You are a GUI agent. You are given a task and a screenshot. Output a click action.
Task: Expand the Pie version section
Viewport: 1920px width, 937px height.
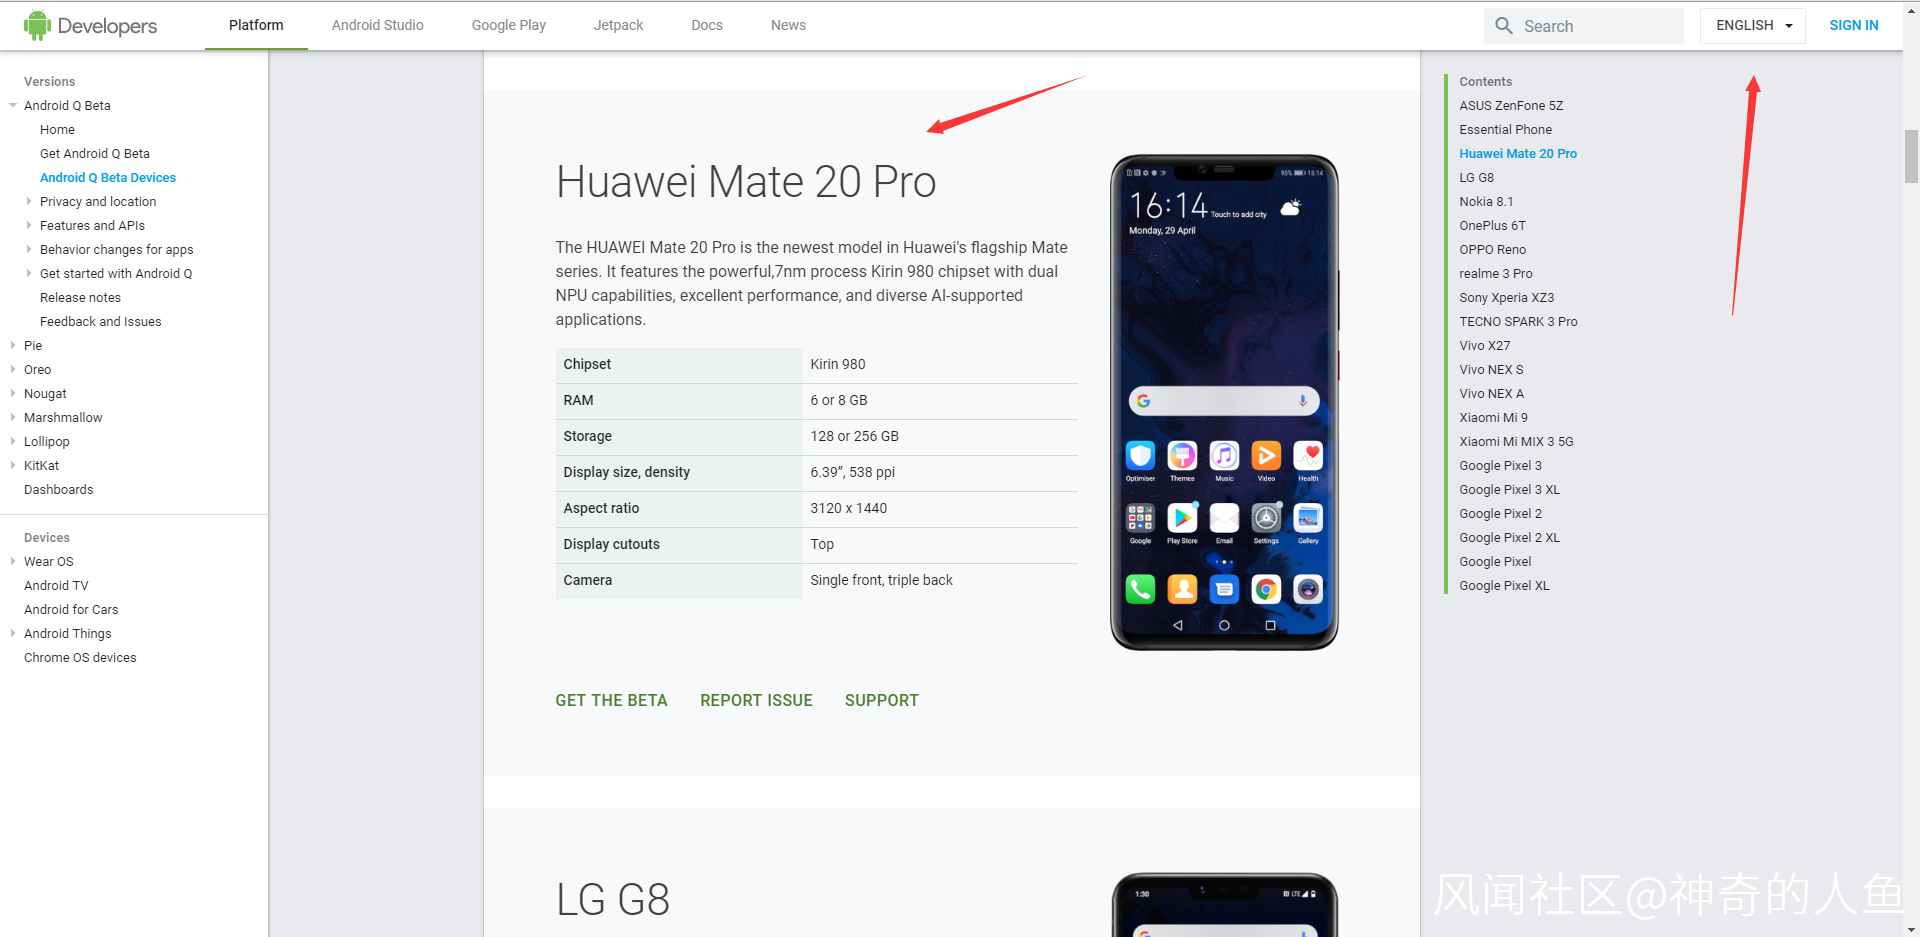[13, 345]
